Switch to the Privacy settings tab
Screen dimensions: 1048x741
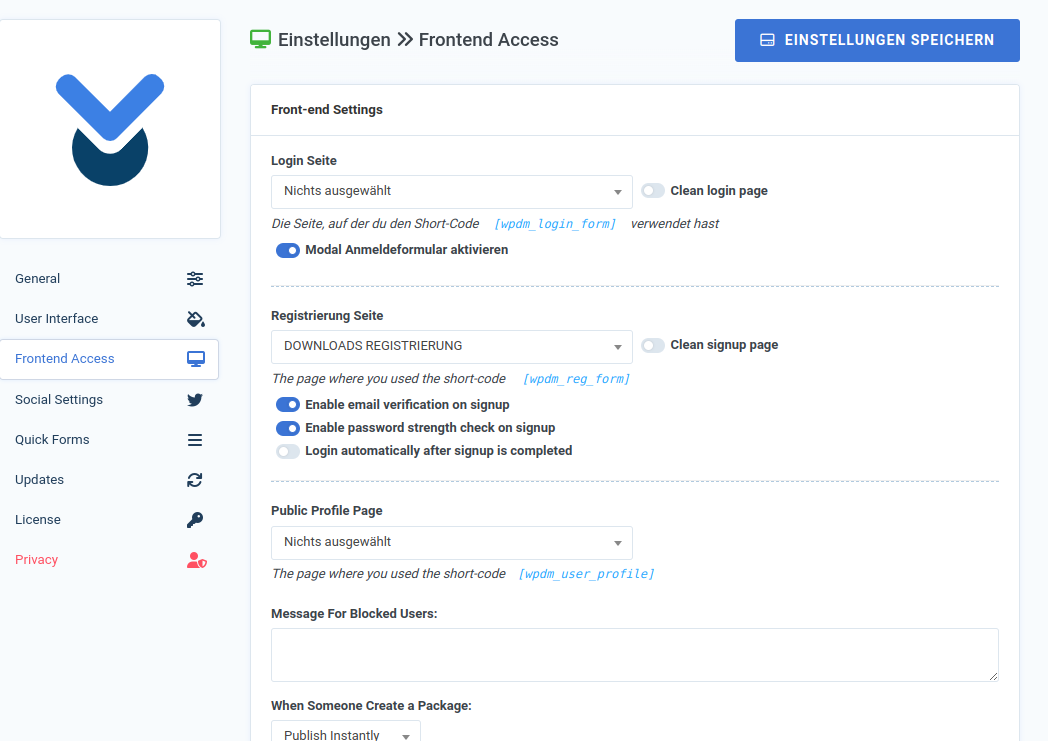click(x=37, y=560)
